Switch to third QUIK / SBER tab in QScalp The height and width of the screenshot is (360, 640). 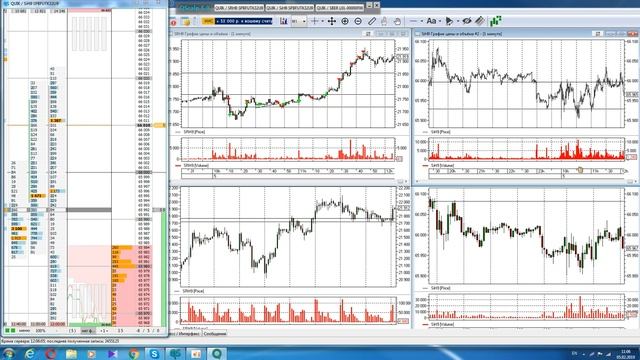pos(340,8)
